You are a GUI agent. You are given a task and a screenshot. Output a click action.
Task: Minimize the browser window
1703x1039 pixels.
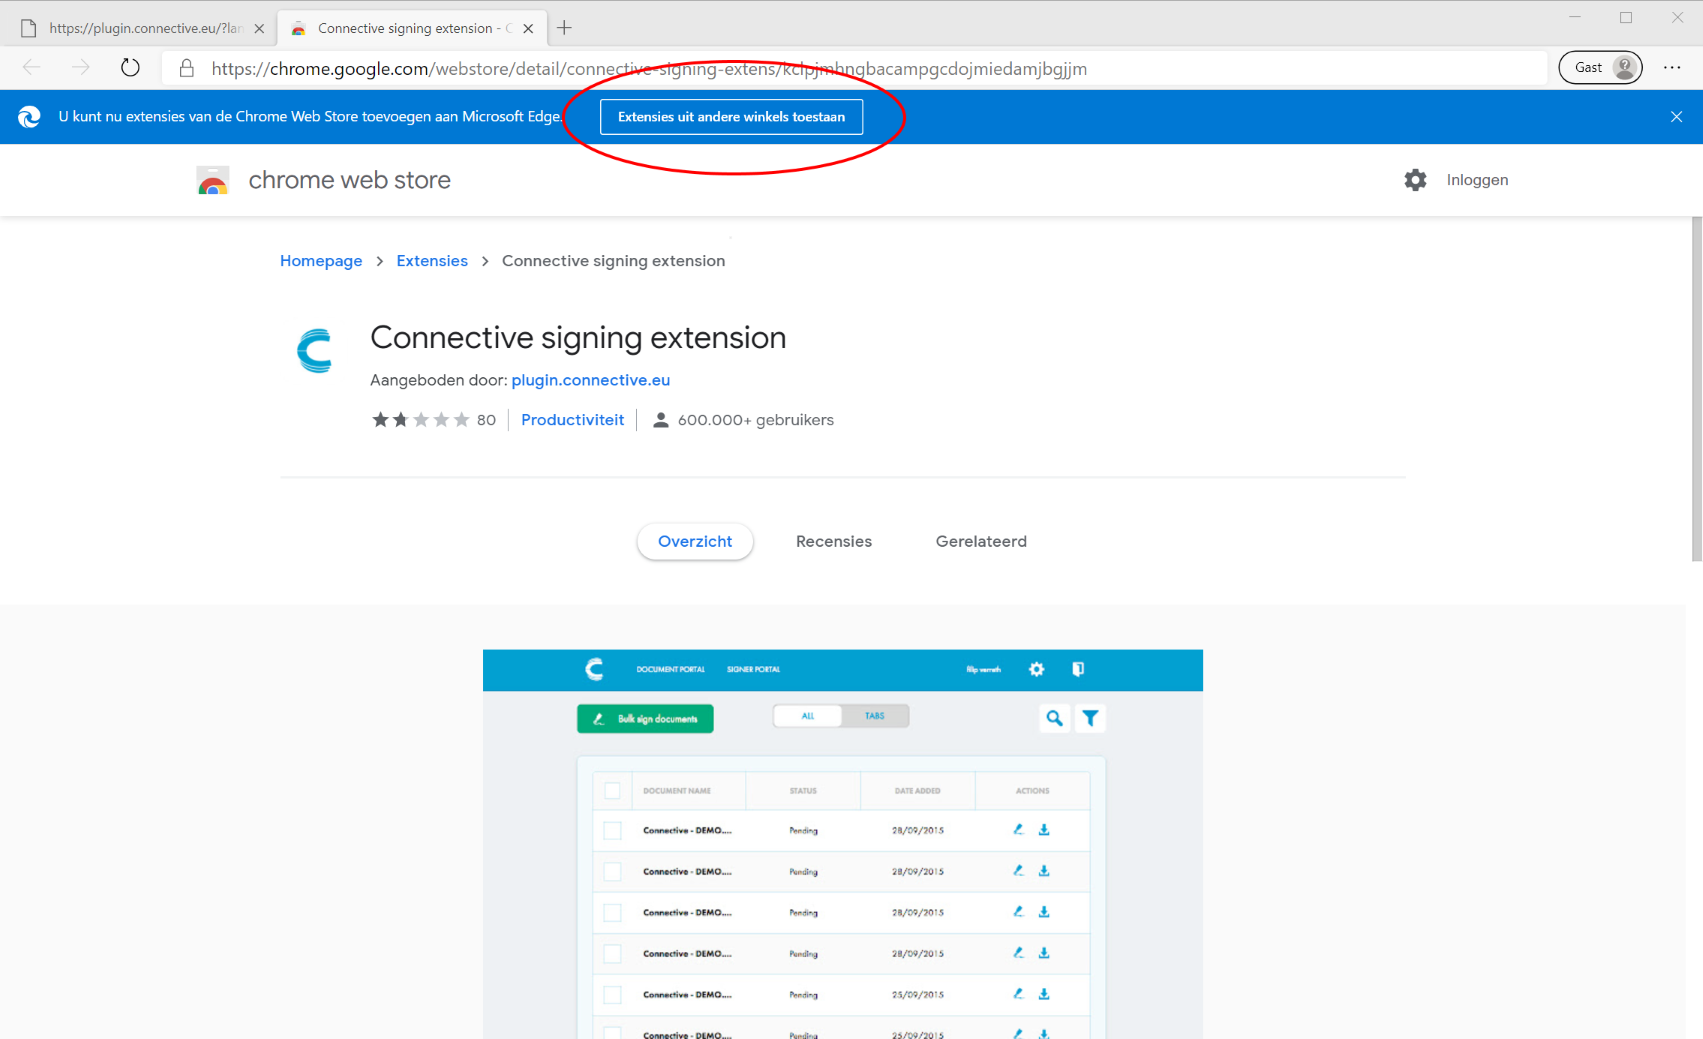(x=1575, y=17)
